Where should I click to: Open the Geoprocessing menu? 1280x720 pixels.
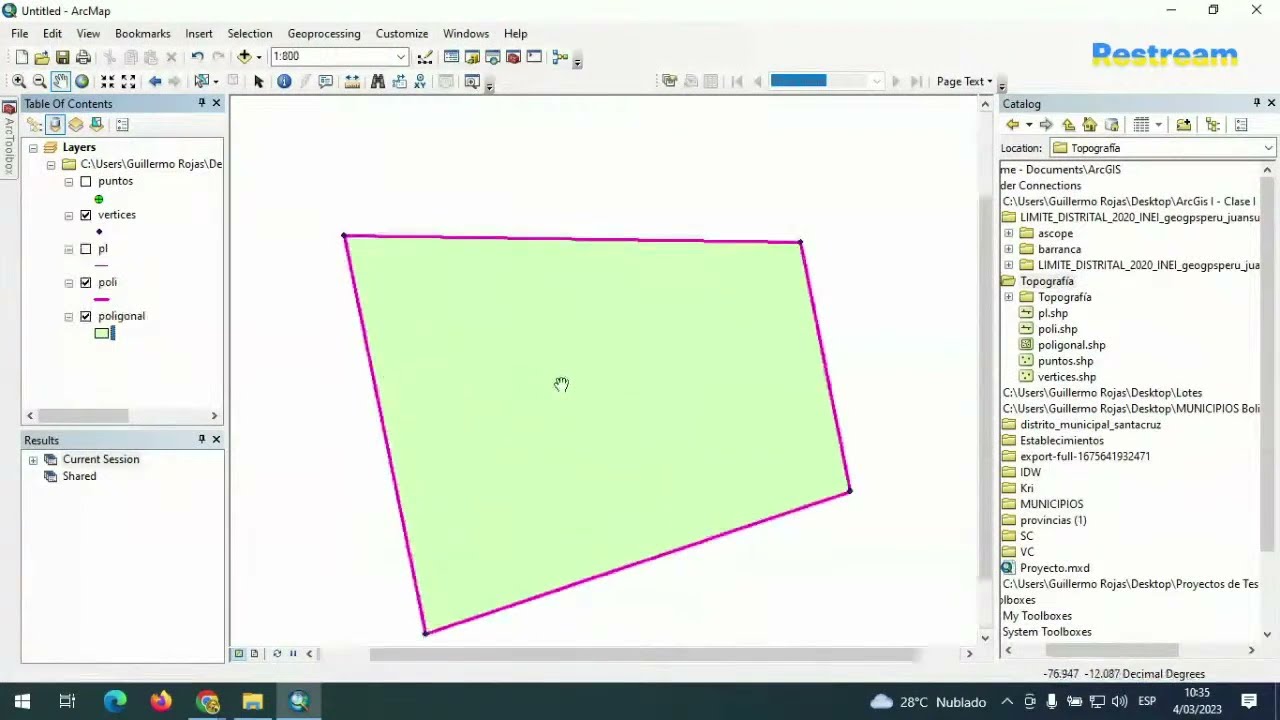[x=324, y=33]
